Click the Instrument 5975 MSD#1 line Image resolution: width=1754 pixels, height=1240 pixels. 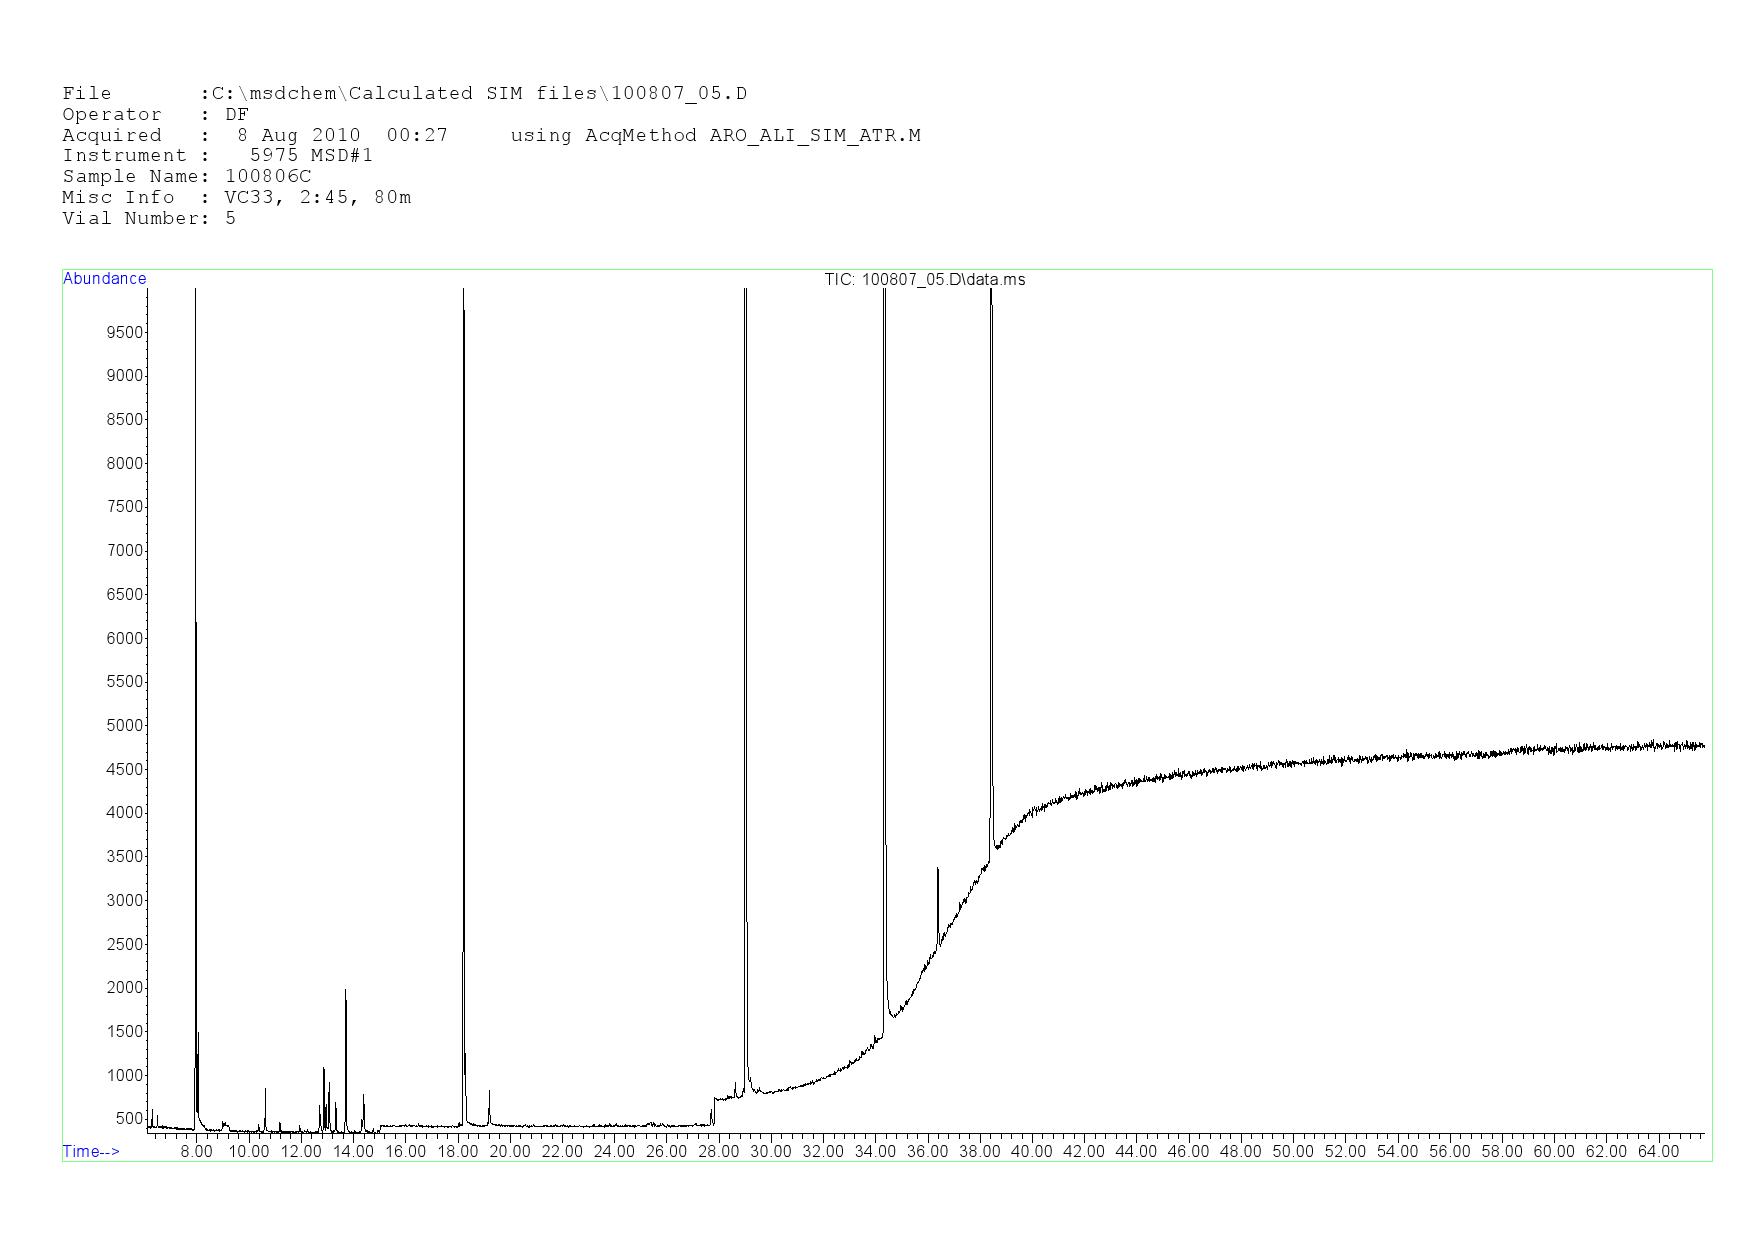click(x=217, y=156)
